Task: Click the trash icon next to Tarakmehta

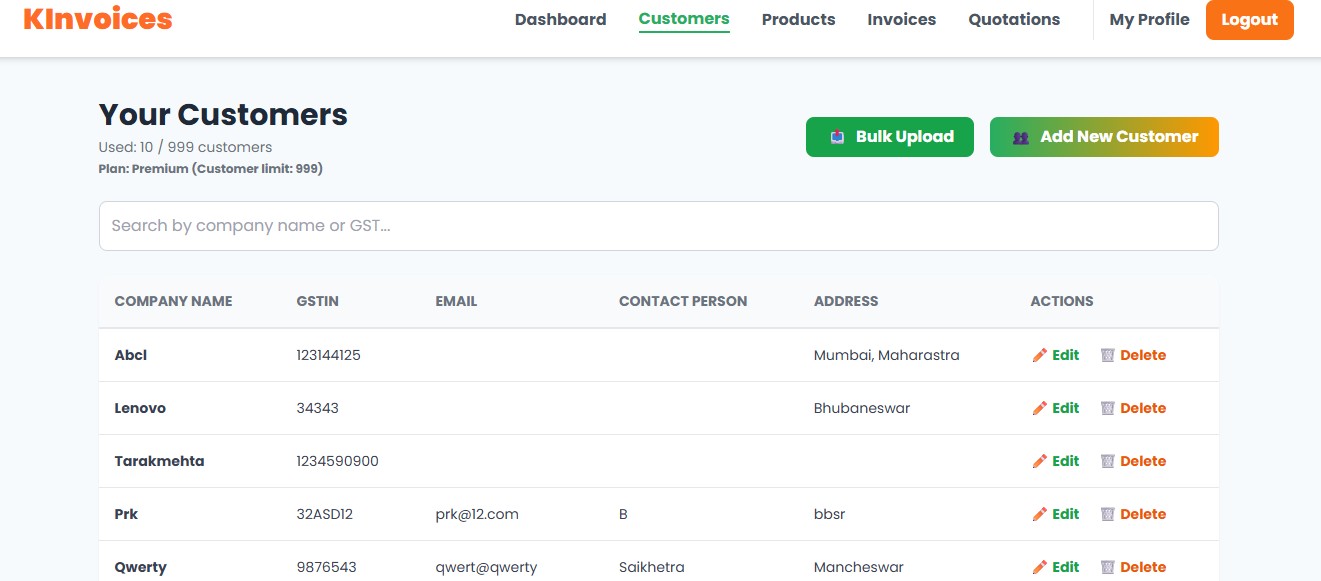Action: tap(1106, 461)
